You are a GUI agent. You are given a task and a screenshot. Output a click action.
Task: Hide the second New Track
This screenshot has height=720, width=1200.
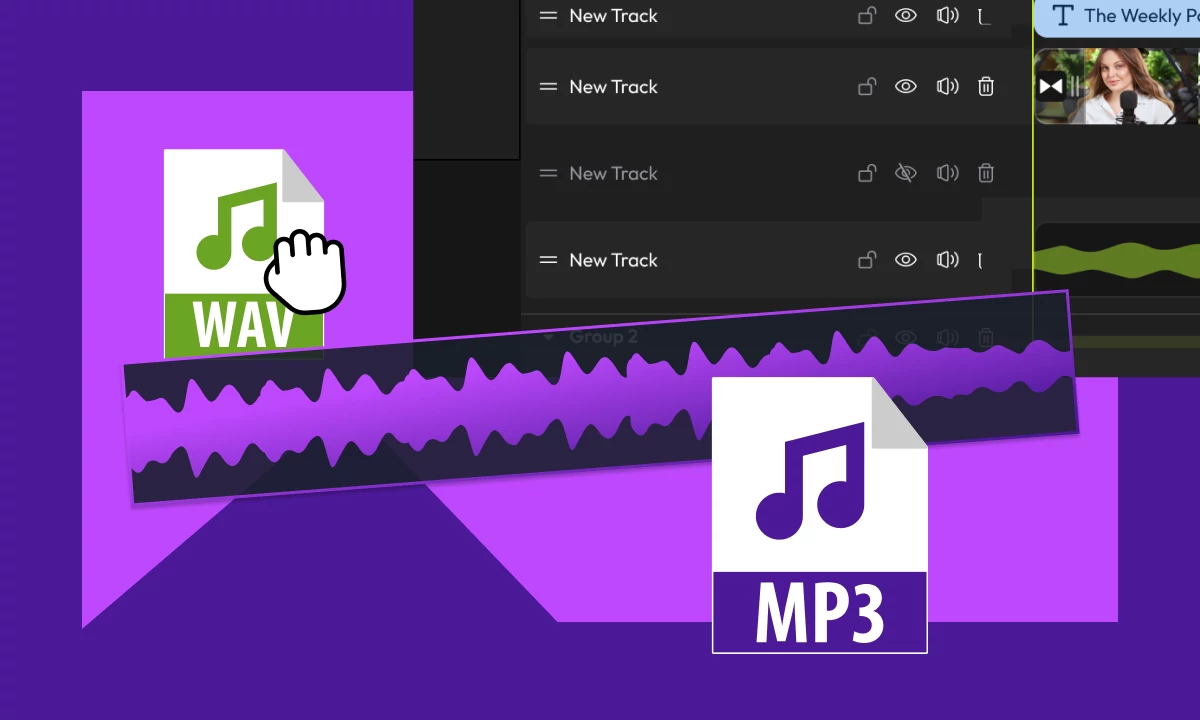pyautogui.click(x=906, y=86)
